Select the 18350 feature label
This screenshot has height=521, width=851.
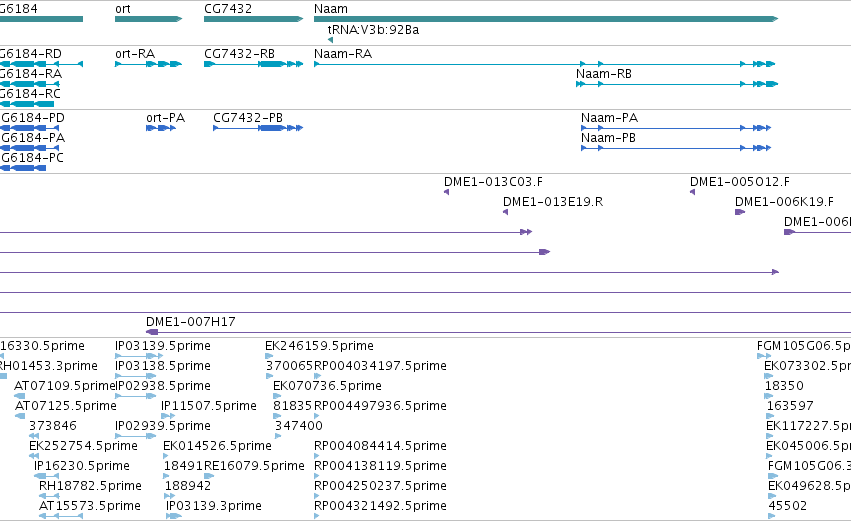784,386
